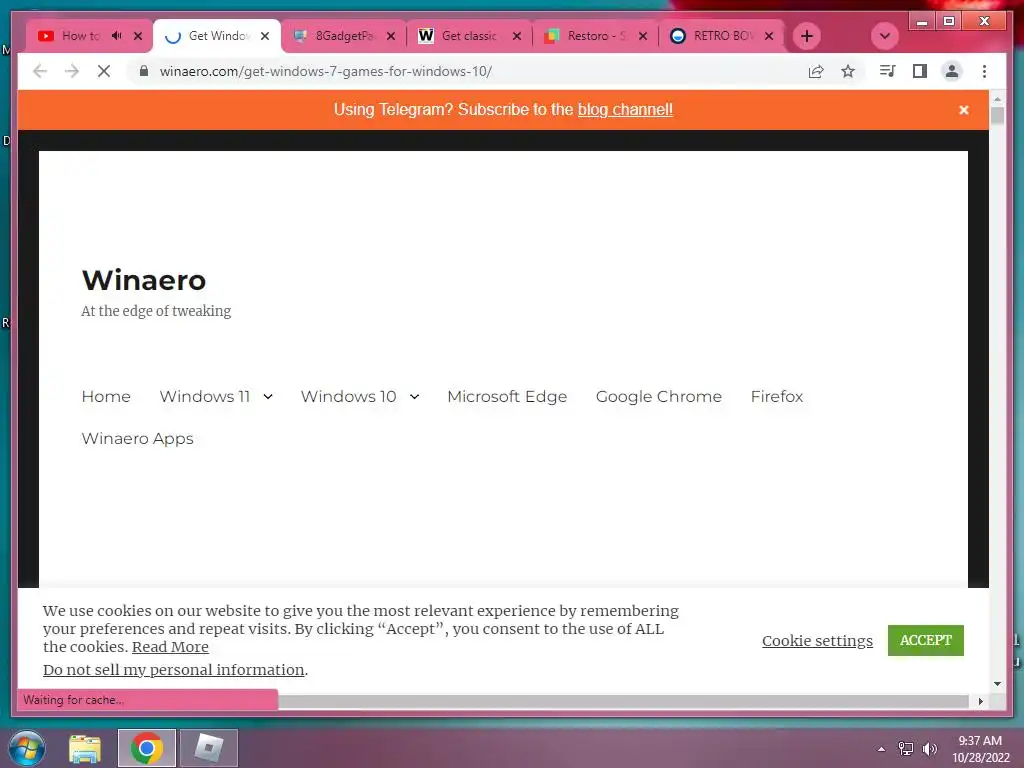The width and height of the screenshot is (1024, 768).
Task: Expand the Windows 10 submenu chevron
Action: (x=414, y=396)
